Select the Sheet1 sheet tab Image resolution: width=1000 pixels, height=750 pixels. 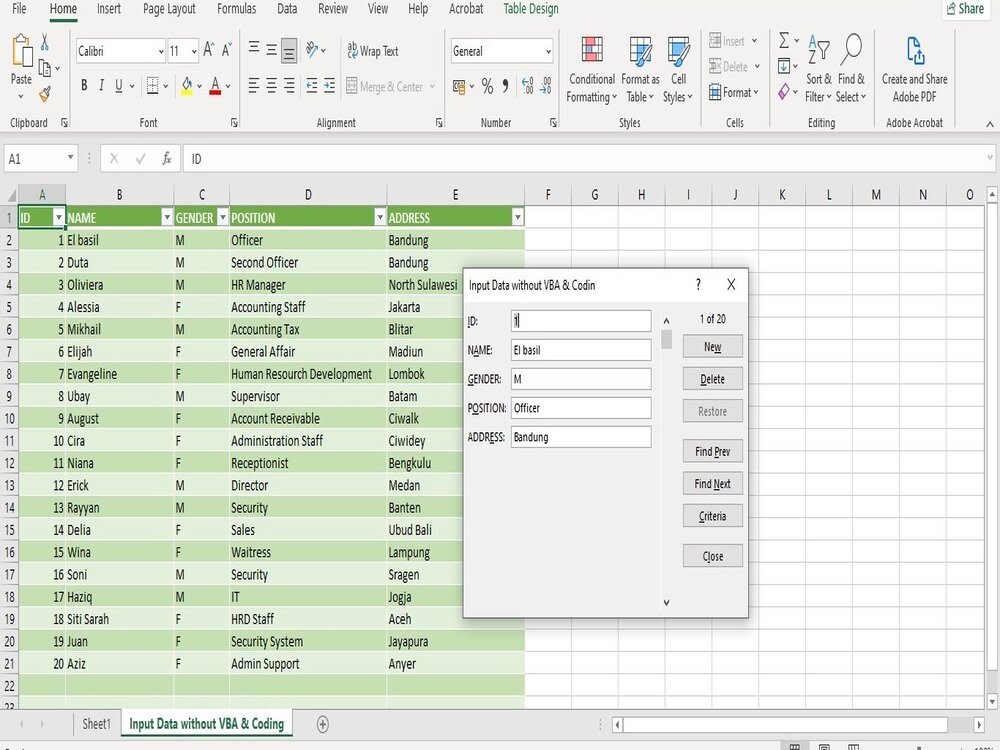pos(96,724)
